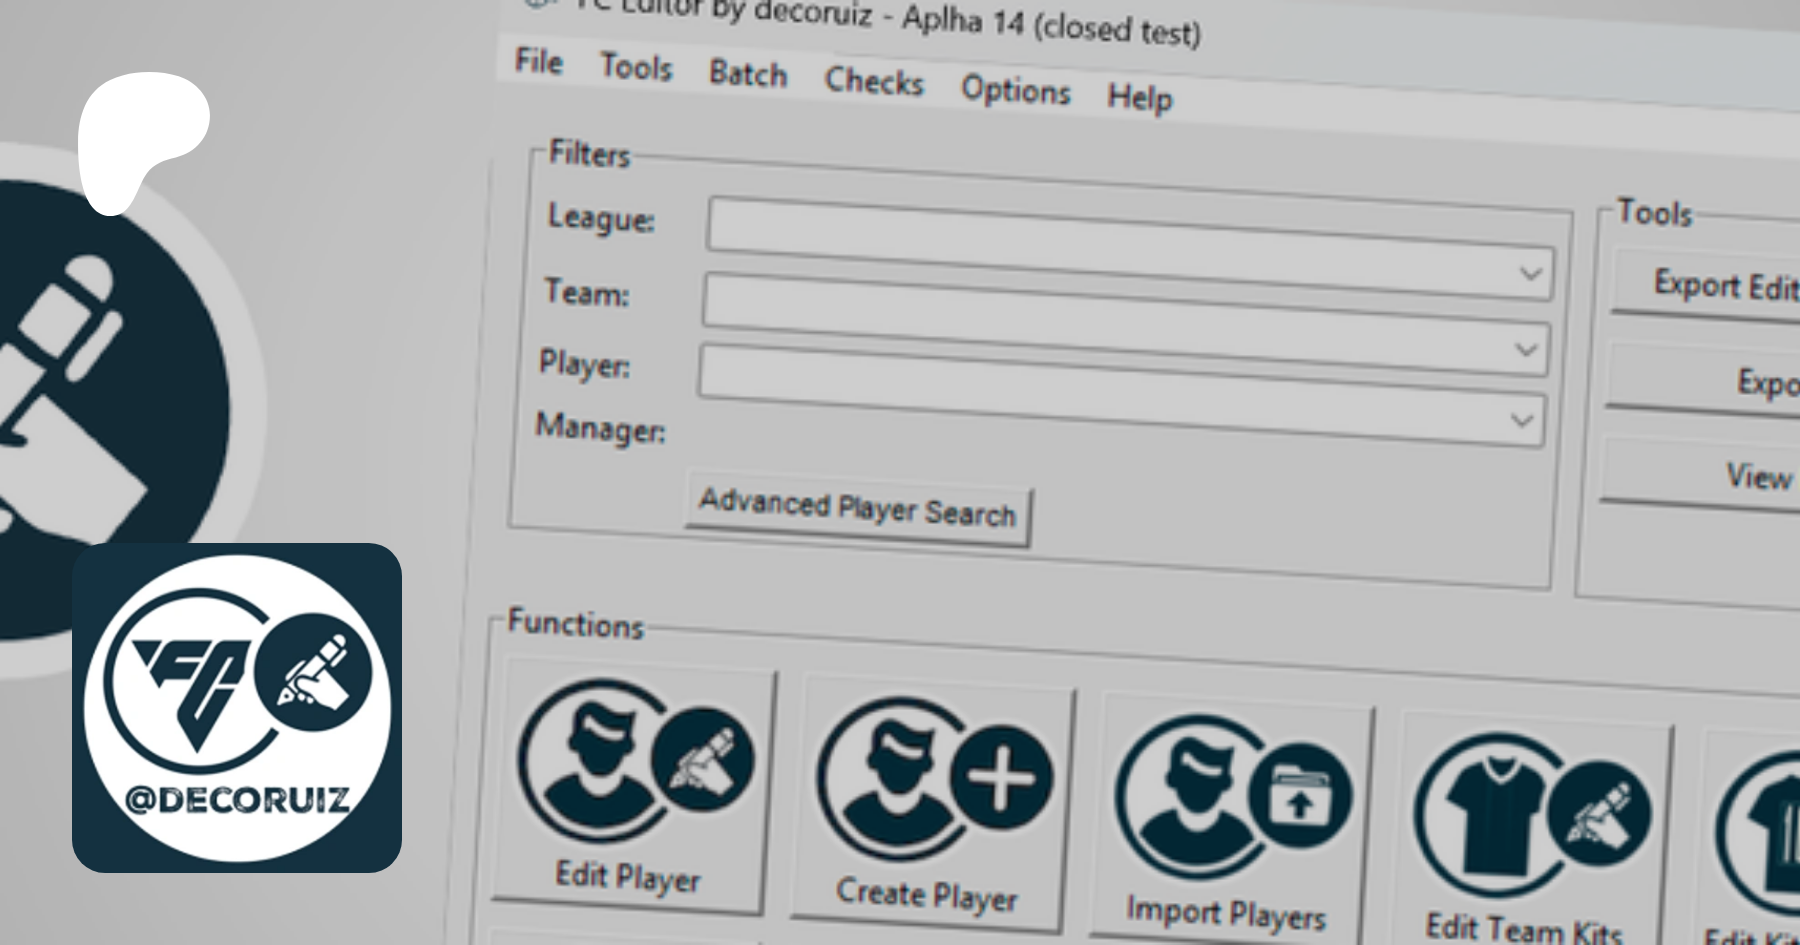Open the Batch menu

(748, 75)
